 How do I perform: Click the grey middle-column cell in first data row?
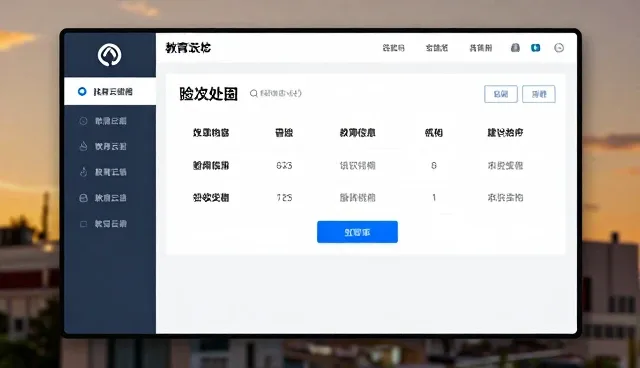[358, 166]
